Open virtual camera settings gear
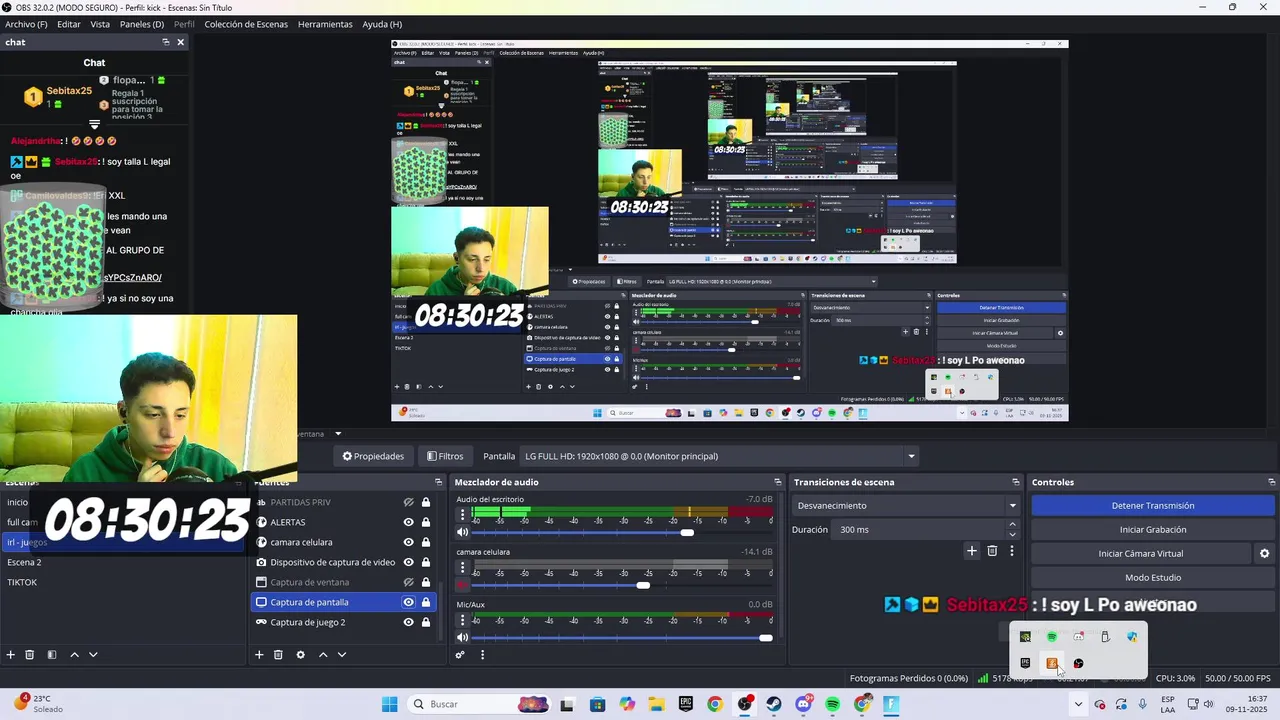 1264,553
